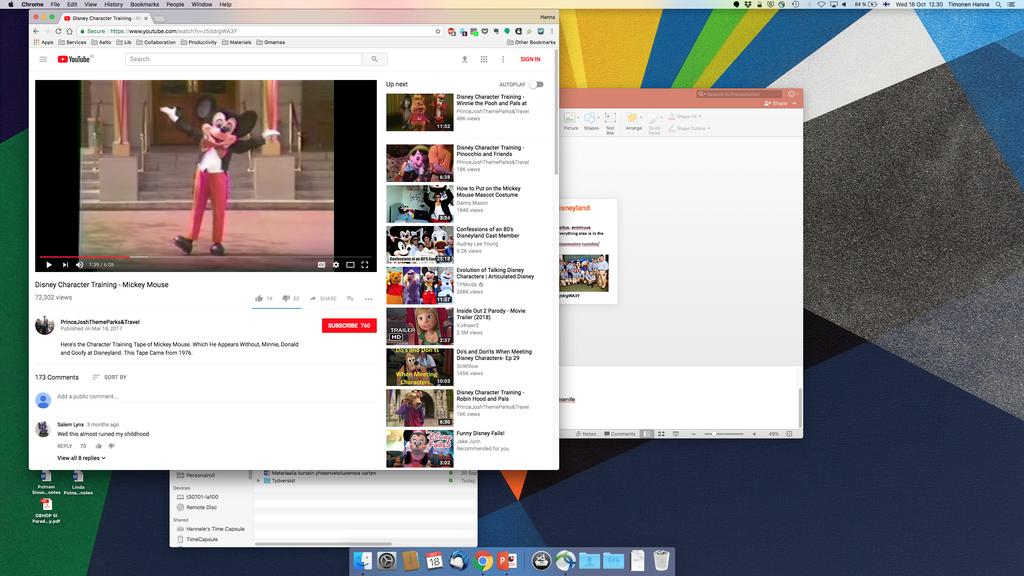1024x576 pixels.
Task: Seek on the video progress bar
Action: (206, 257)
